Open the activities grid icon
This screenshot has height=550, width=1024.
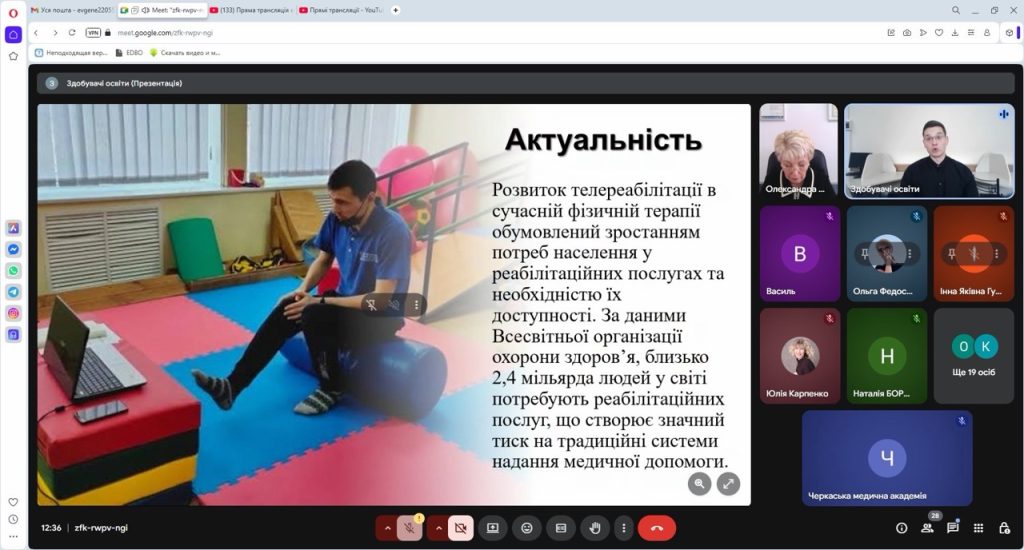(978, 528)
